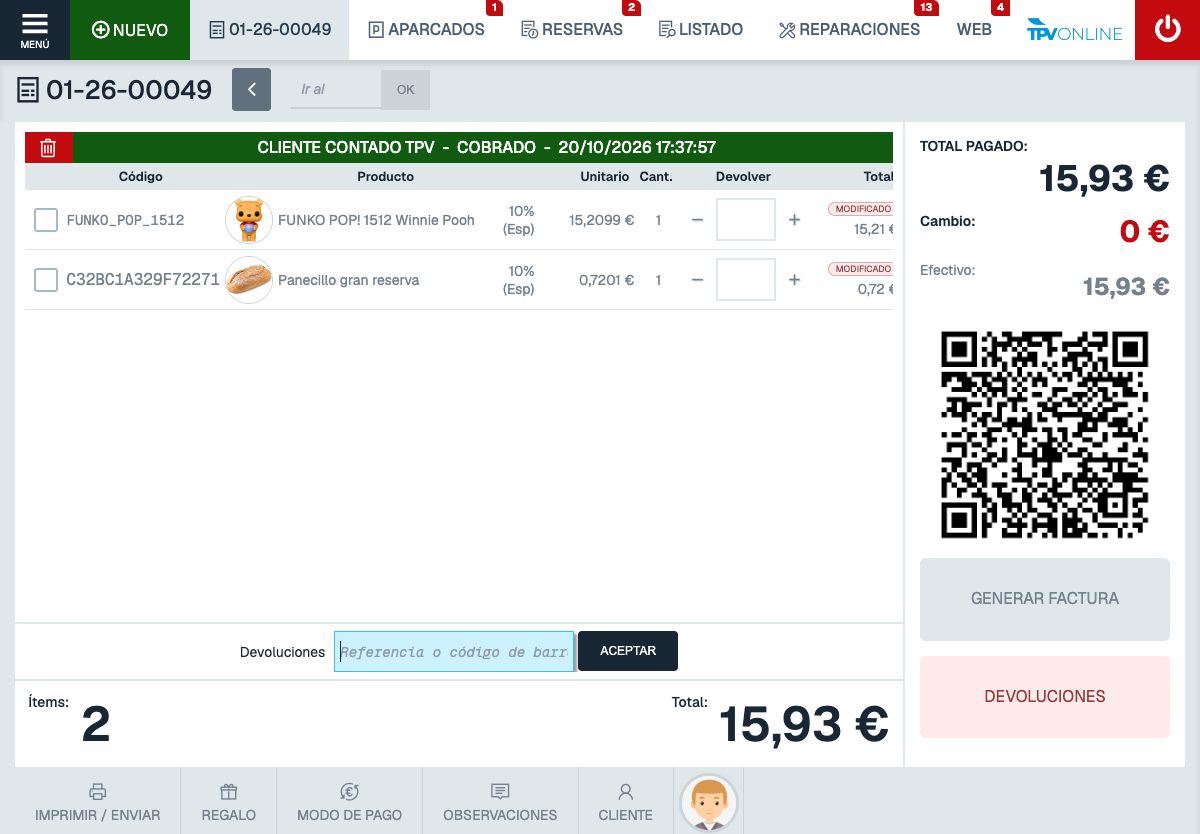Create a new ticket with NUEVO
Viewport: 1200px width, 834px height.
pos(130,30)
